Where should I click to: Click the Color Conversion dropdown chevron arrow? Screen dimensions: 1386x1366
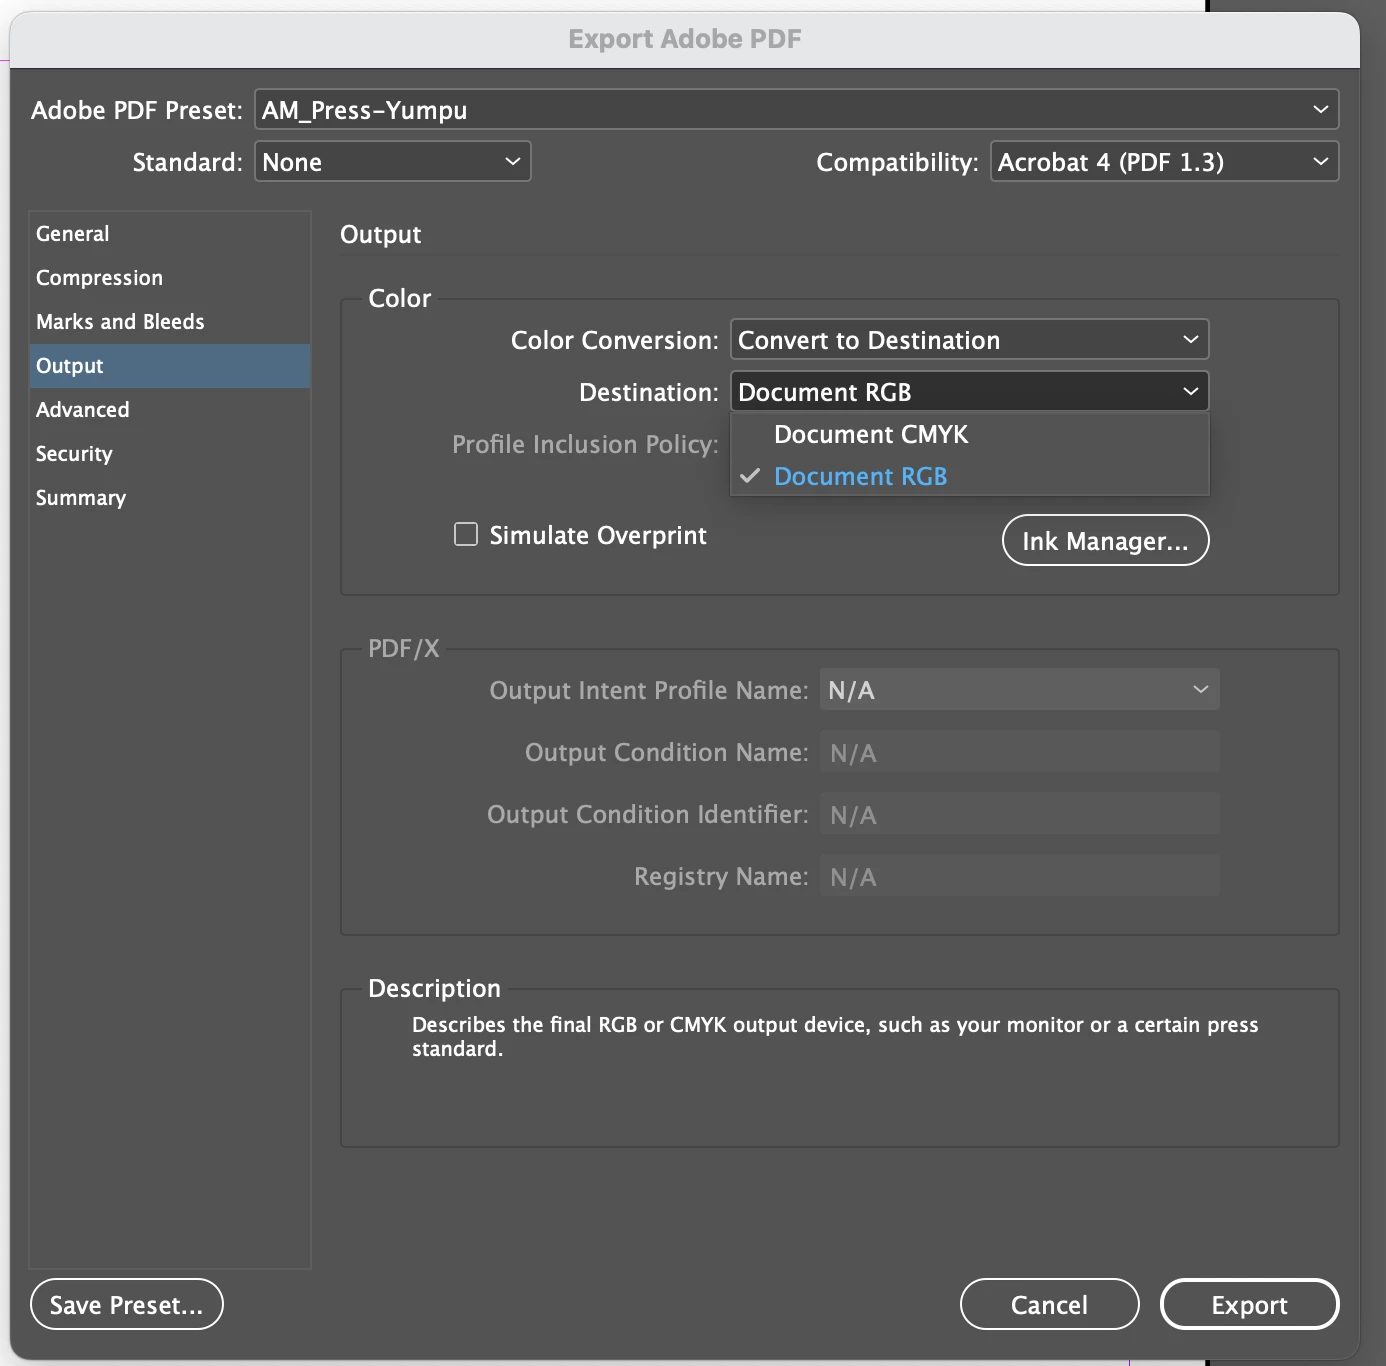point(1190,340)
